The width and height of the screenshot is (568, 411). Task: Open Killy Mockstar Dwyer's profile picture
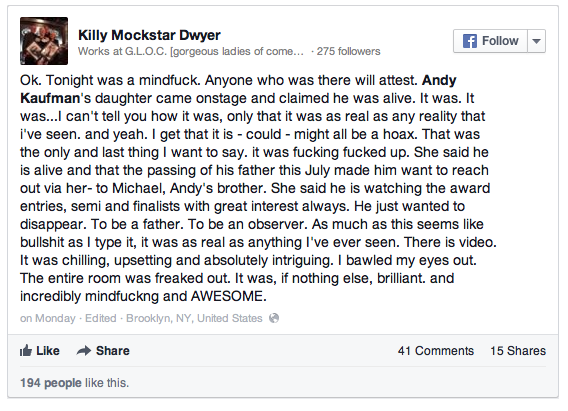point(44,41)
